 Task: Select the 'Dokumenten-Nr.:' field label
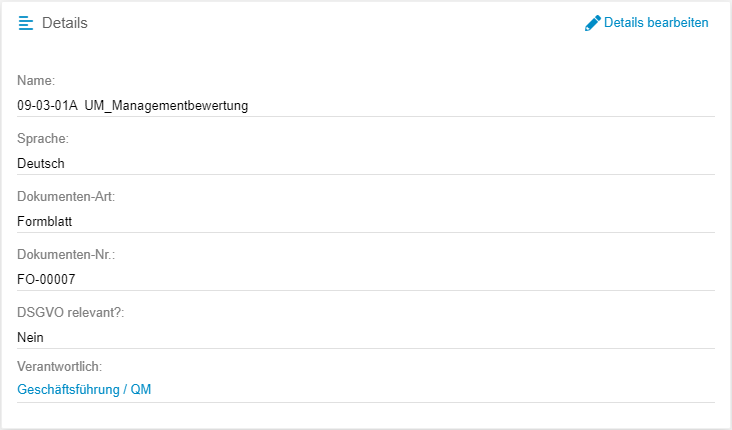pos(65,254)
